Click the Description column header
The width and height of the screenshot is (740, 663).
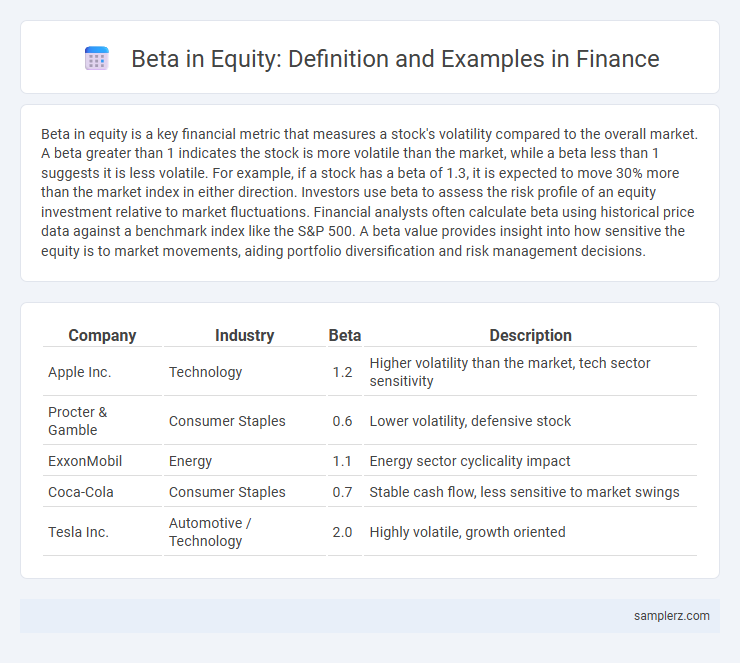click(530, 335)
